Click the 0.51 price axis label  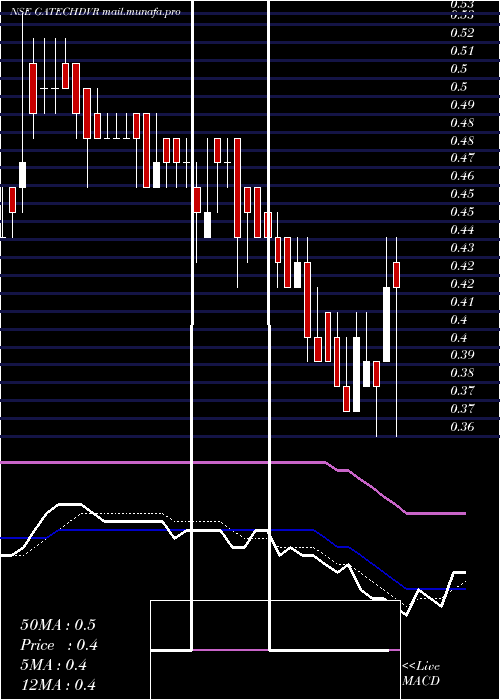click(x=462, y=50)
